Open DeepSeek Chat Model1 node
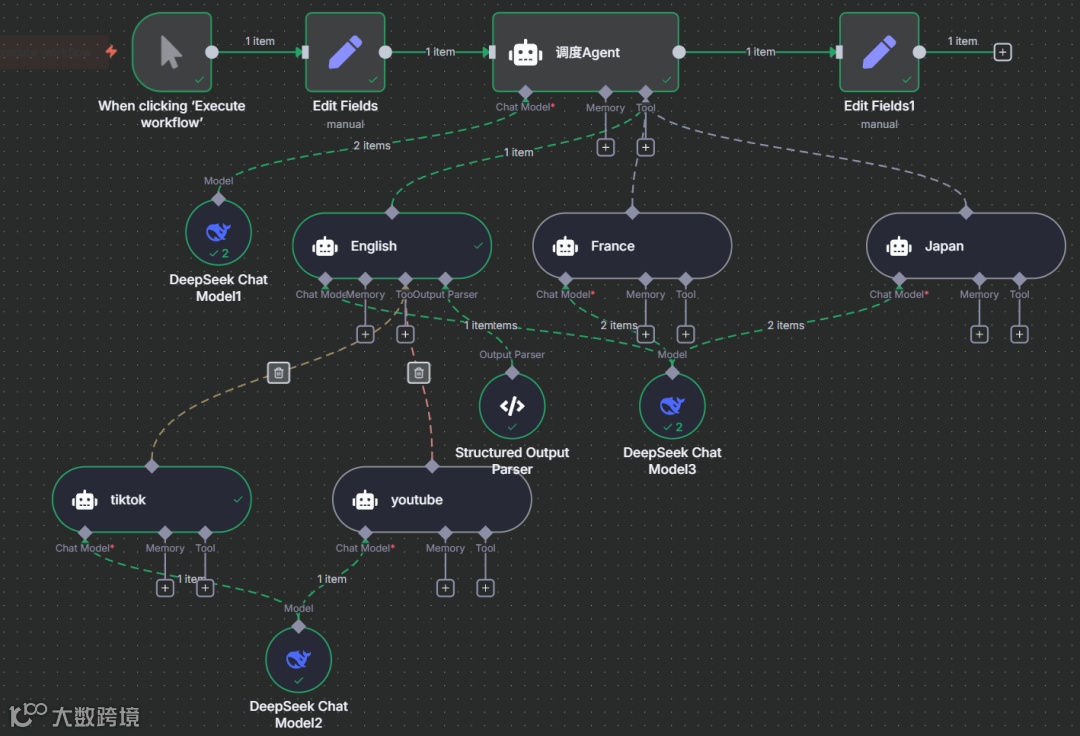The height and width of the screenshot is (736, 1080). (x=218, y=233)
